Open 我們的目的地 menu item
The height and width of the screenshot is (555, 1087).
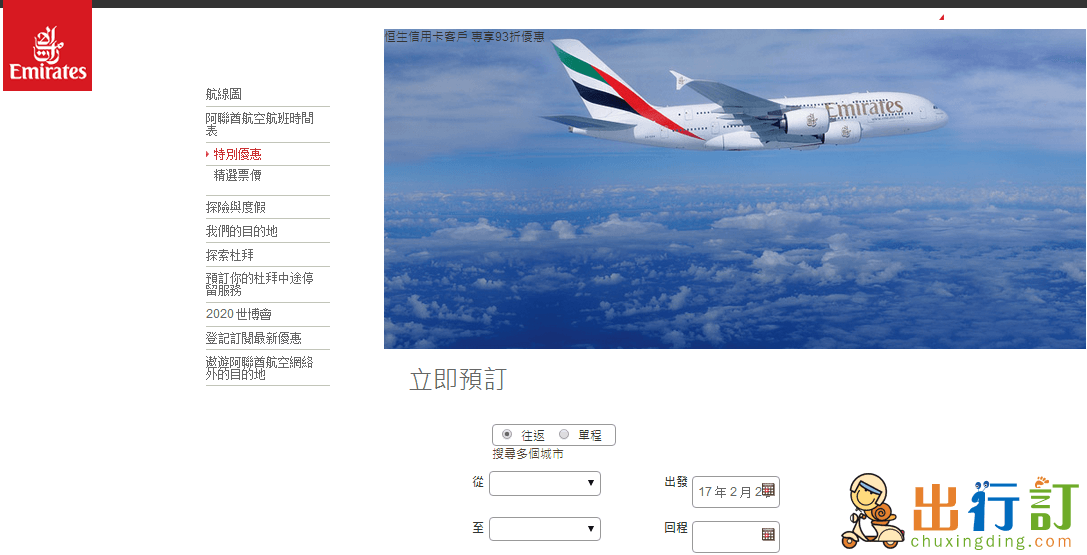pos(242,231)
